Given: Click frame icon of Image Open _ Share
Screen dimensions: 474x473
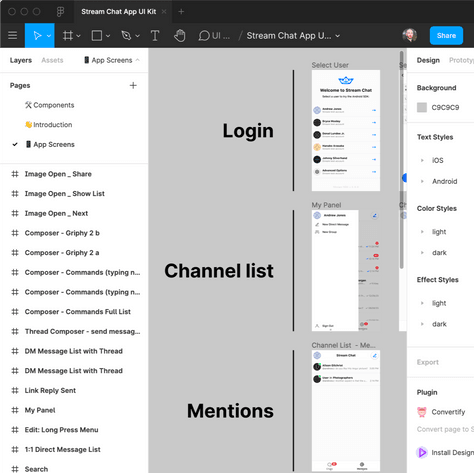Looking at the screenshot, I should point(15,174).
